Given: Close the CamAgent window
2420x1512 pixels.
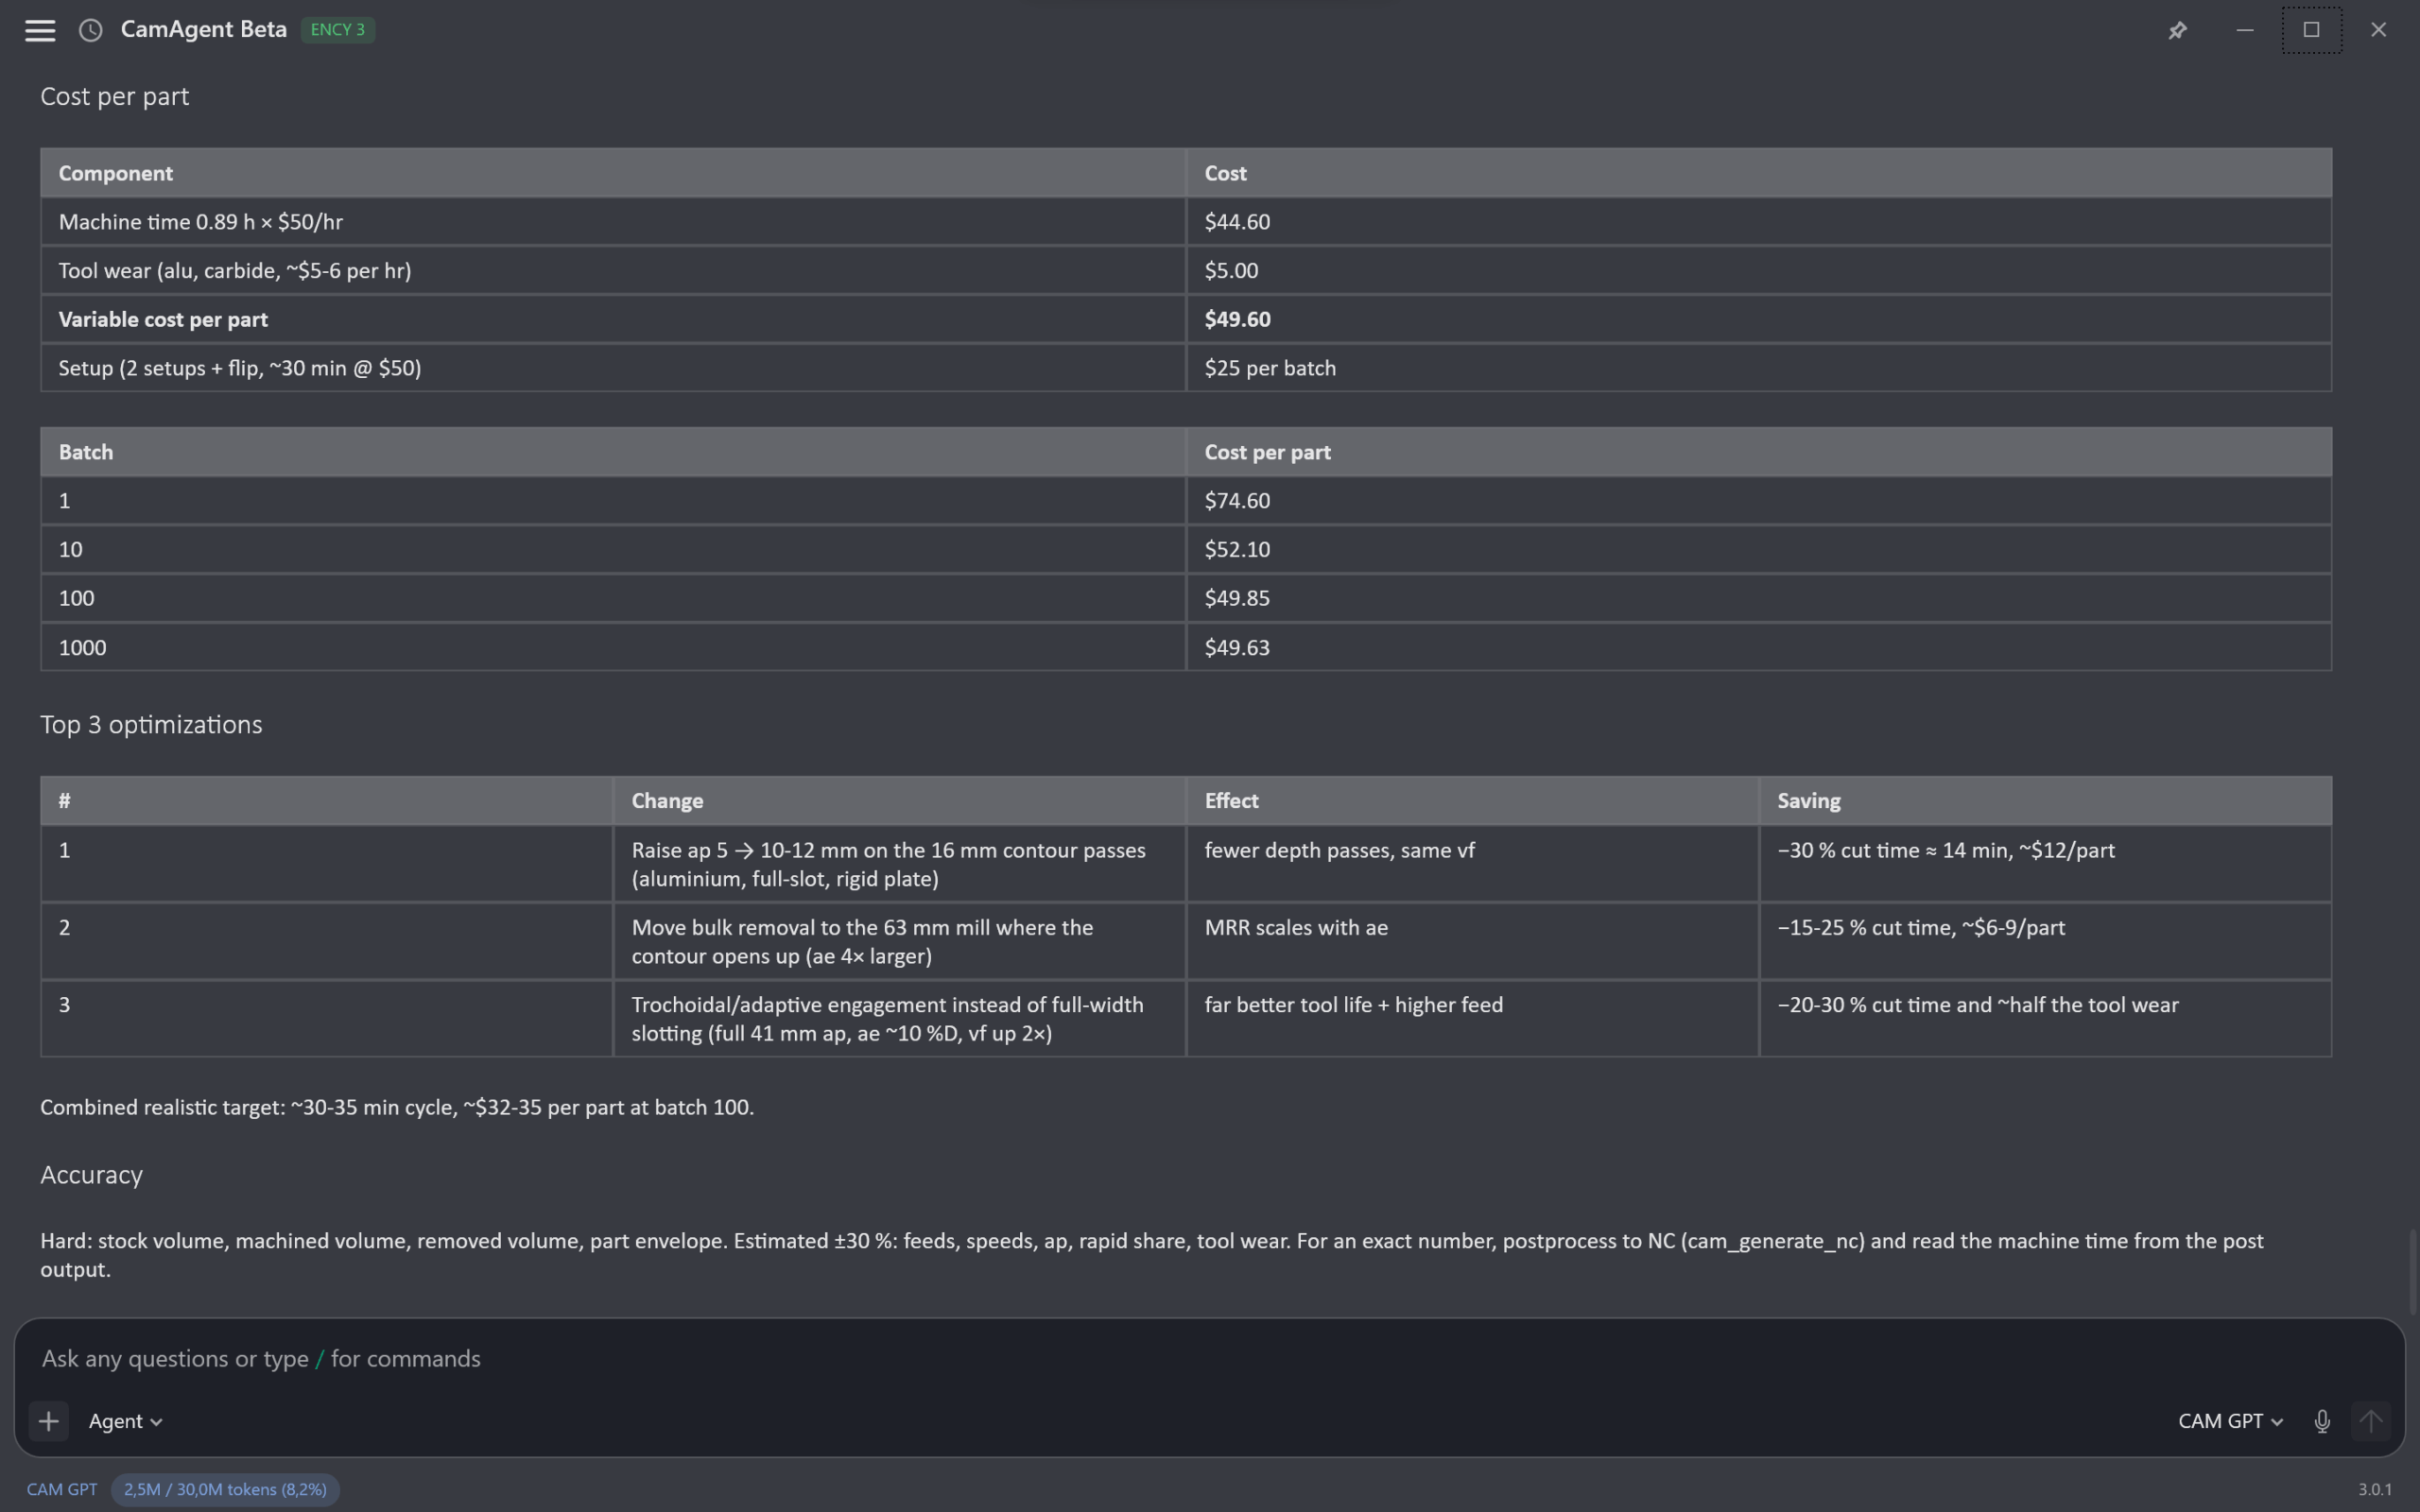Looking at the screenshot, I should click(x=2378, y=30).
